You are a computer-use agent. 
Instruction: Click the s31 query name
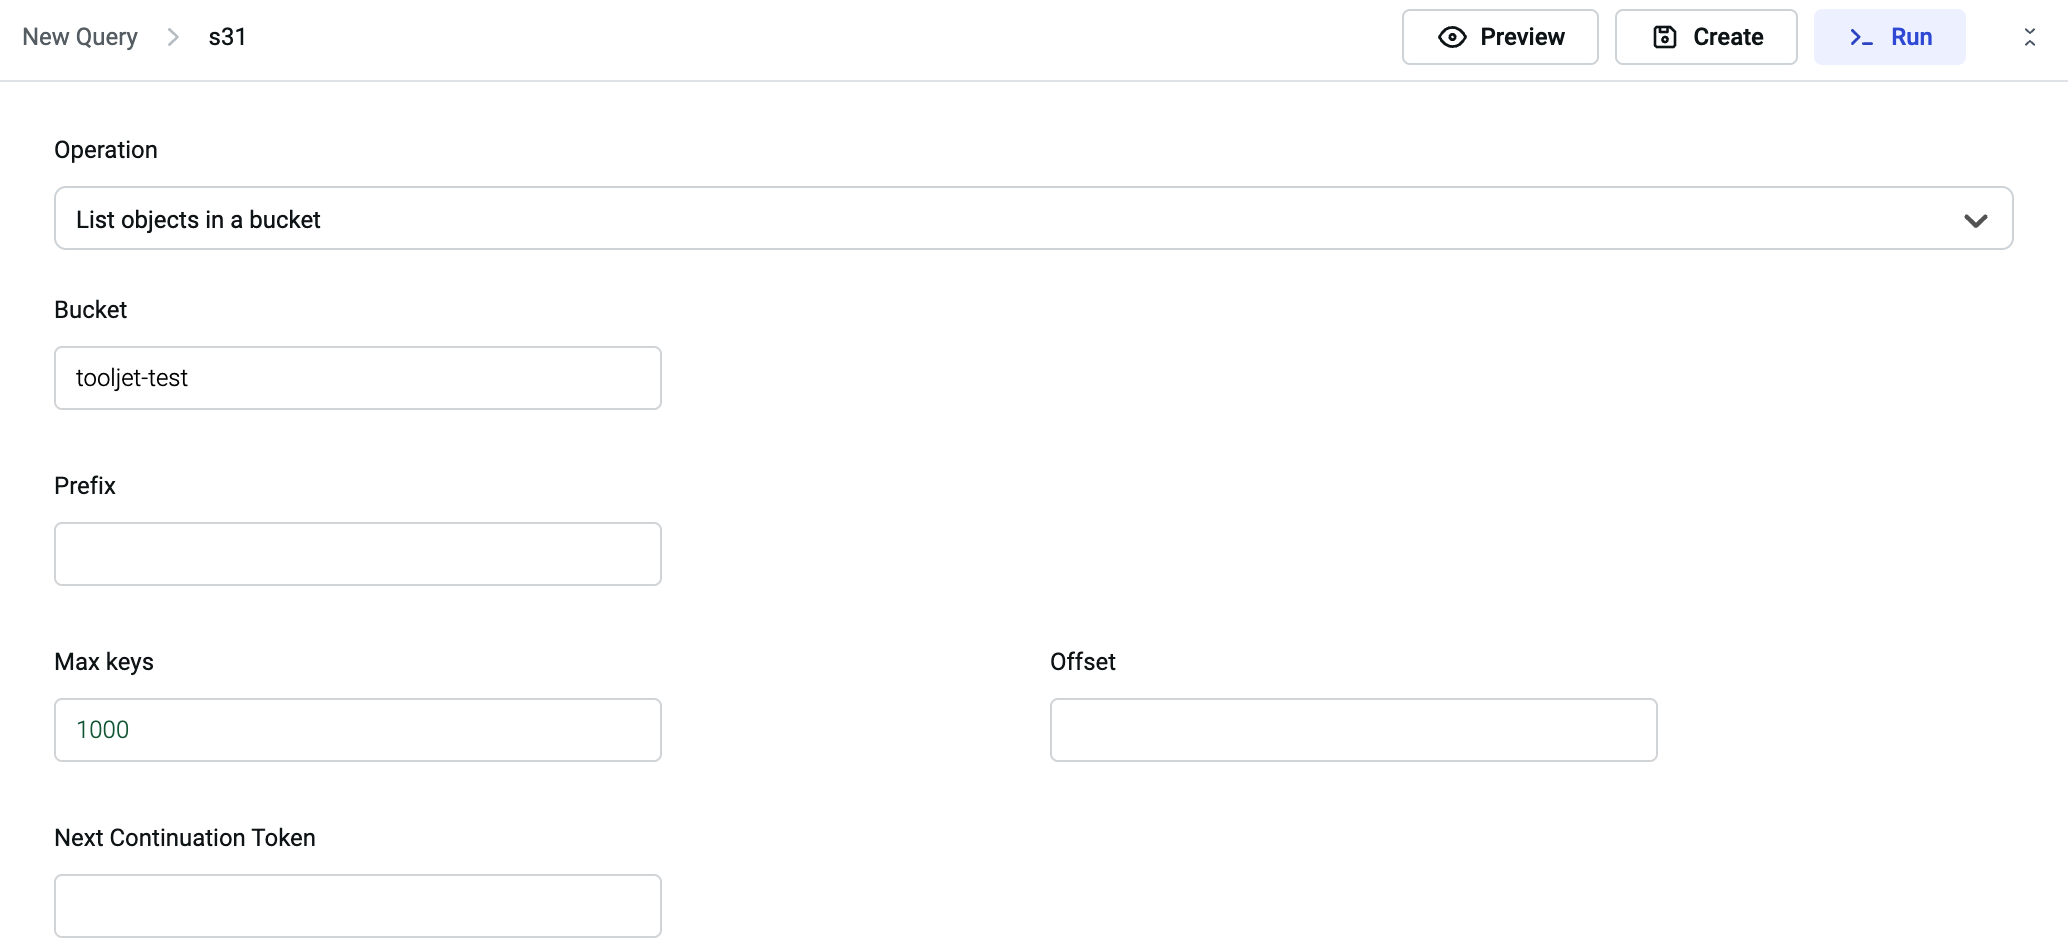click(227, 37)
